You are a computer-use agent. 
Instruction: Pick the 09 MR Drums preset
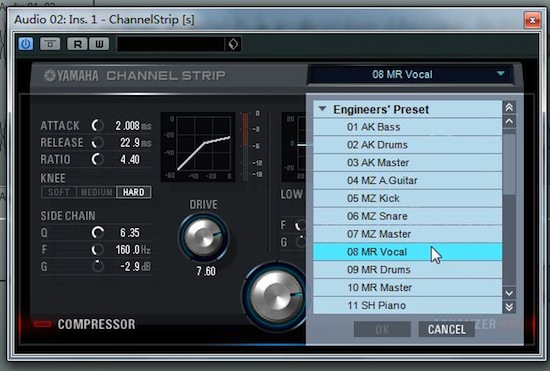(x=407, y=270)
